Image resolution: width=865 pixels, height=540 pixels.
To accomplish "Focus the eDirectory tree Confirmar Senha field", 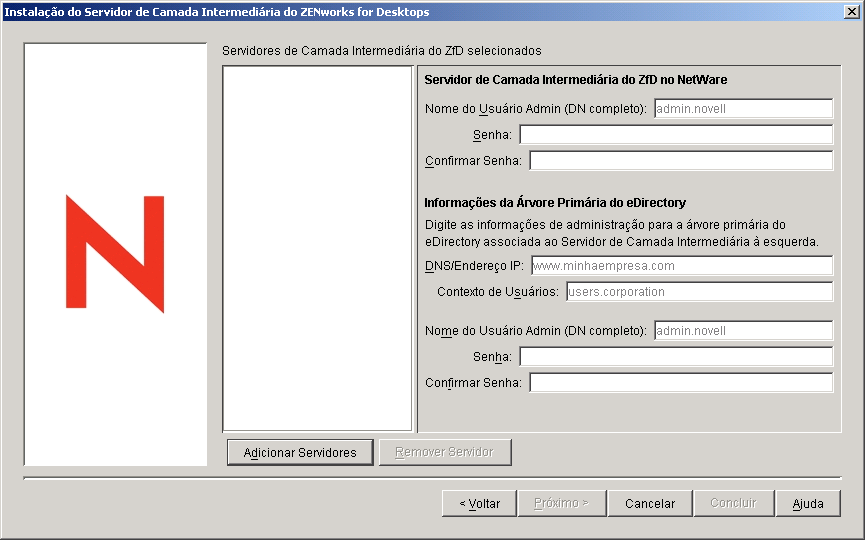I will tap(681, 382).
